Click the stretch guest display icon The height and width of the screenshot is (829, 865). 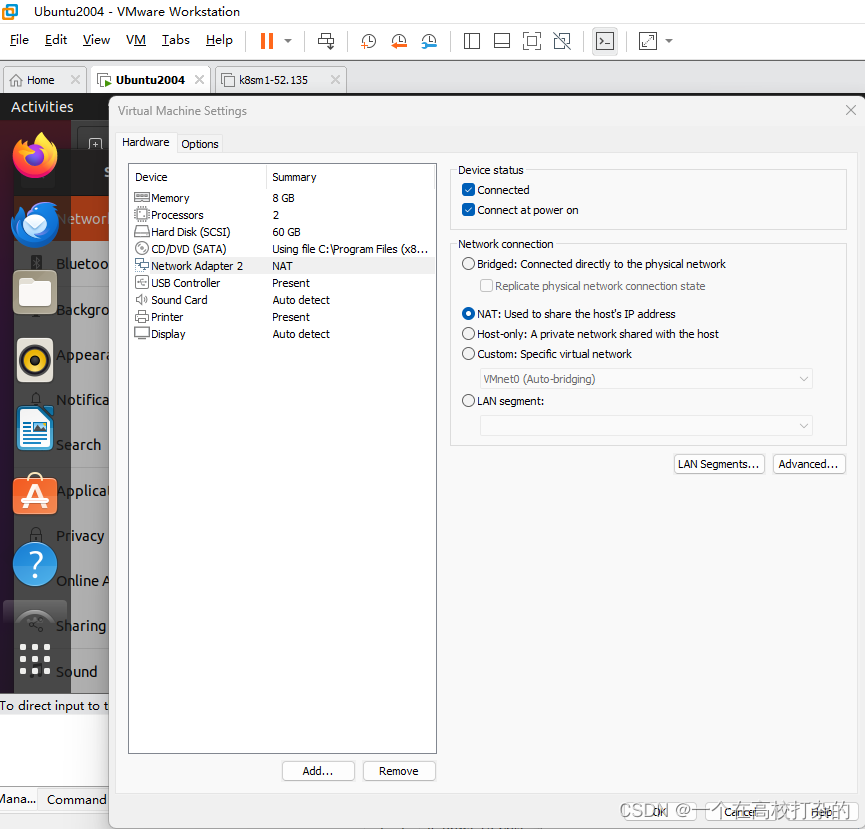tap(648, 41)
